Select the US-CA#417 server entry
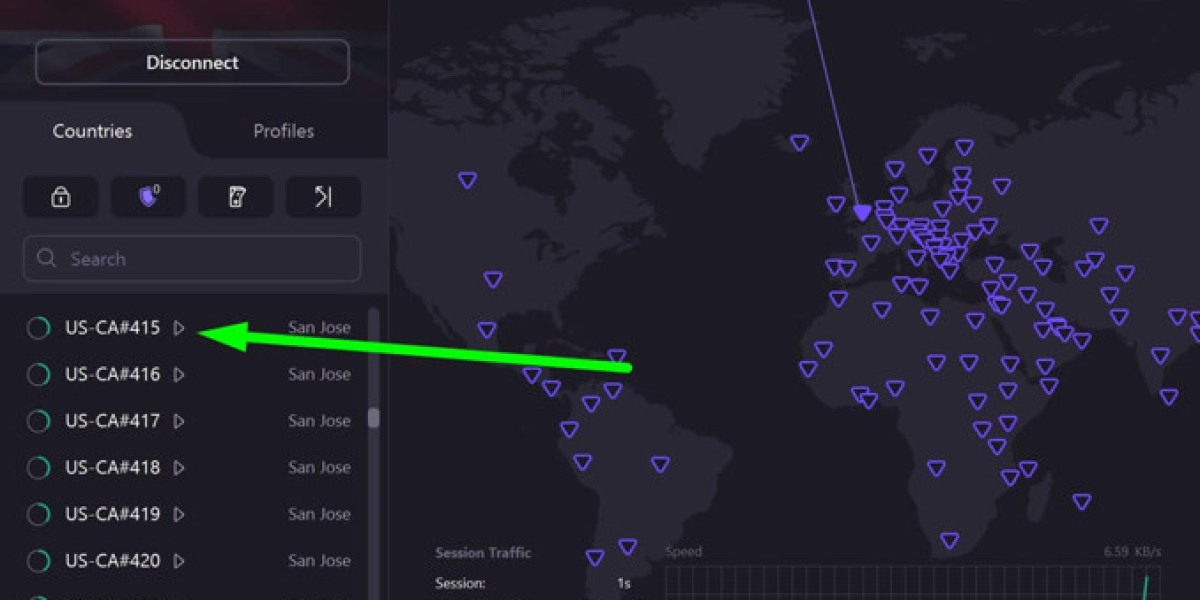 (112, 421)
